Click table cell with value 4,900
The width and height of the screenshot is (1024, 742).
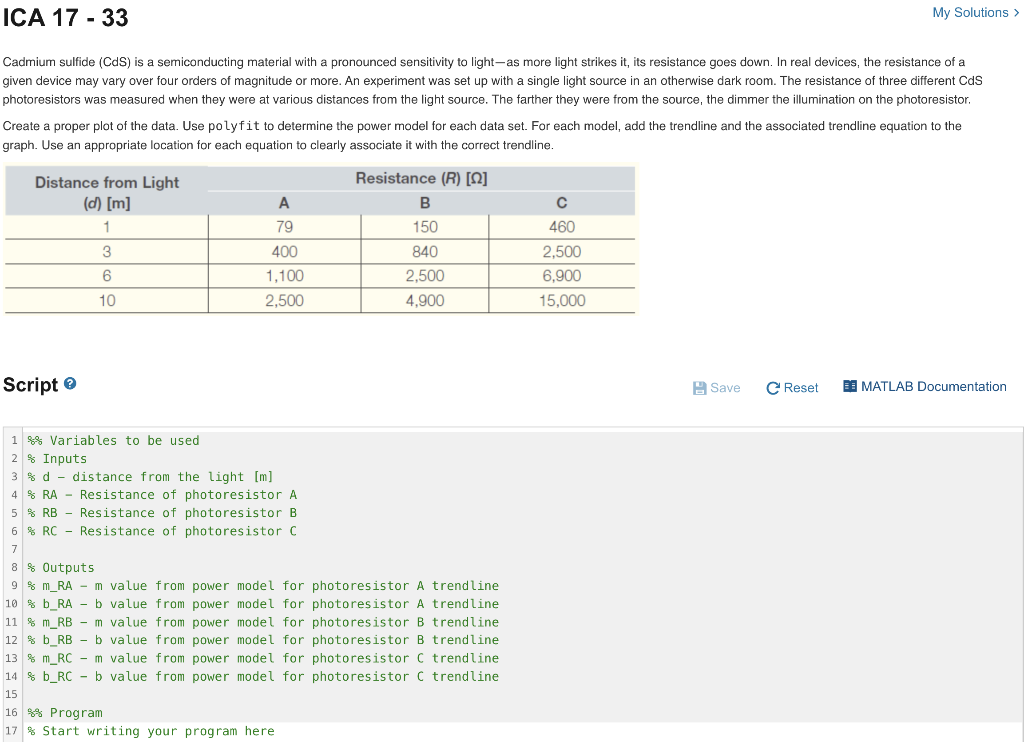424,300
